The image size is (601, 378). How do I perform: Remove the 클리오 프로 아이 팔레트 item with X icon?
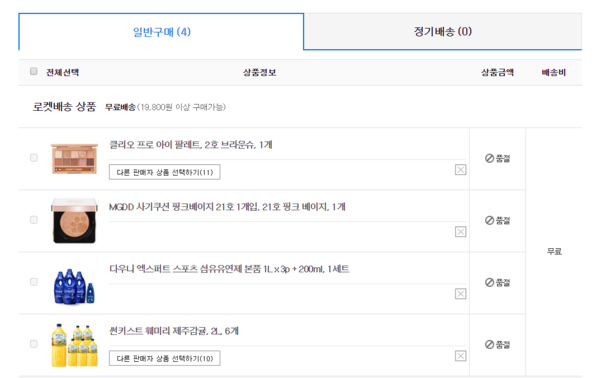tap(460, 169)
